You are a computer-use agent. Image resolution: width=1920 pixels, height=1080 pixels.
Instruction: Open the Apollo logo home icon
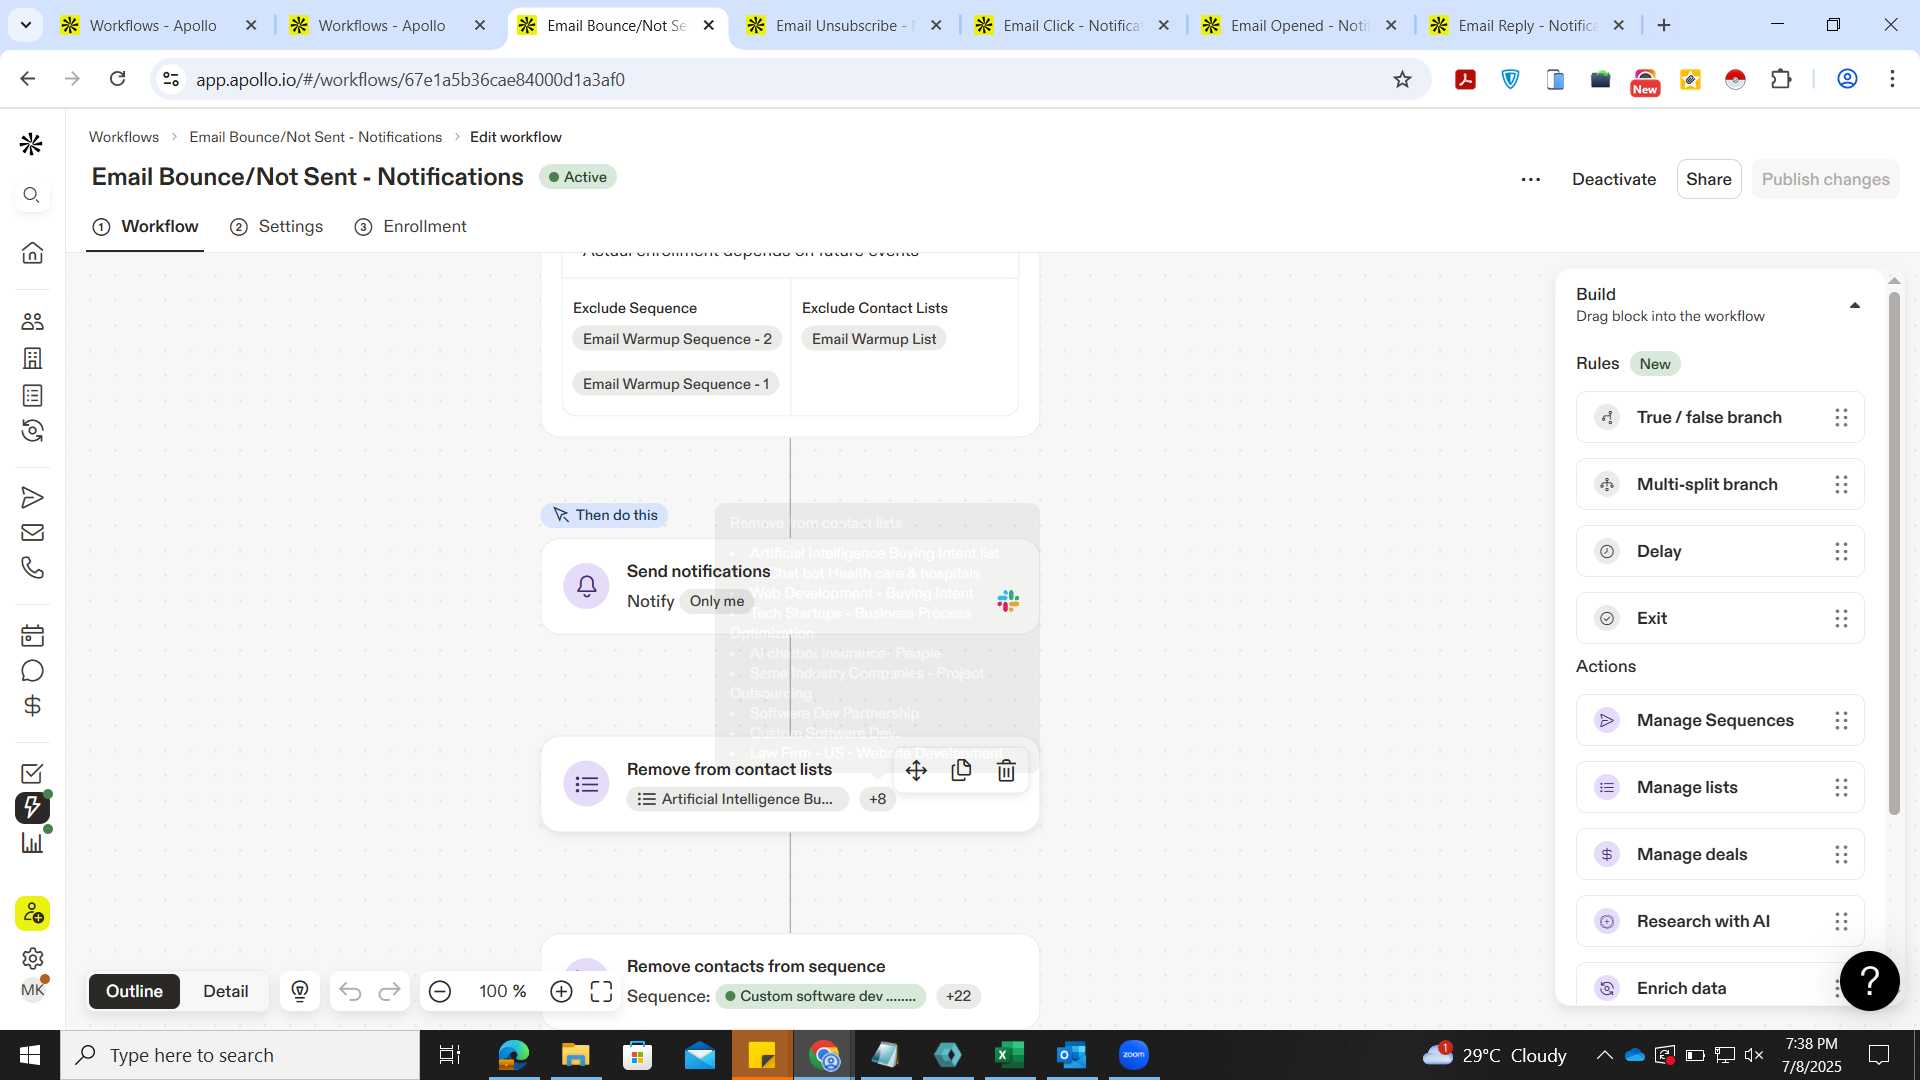[32, 145]
